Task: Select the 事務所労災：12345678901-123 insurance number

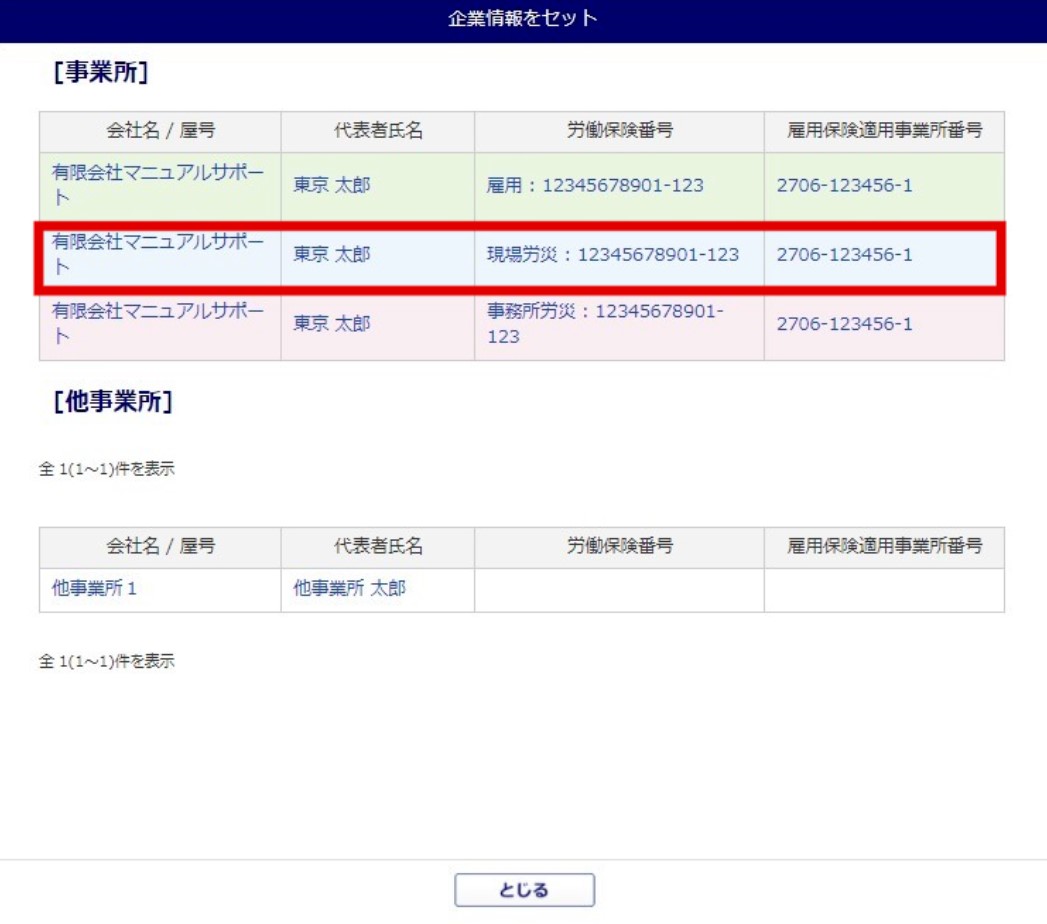Action: [x=605, y=323]
